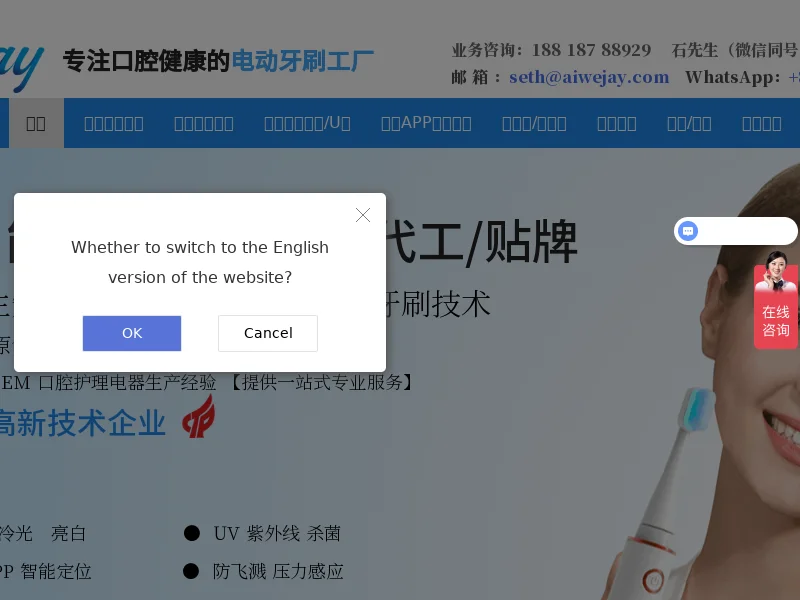Click the WhatsApp contact label
The image size is (800, 600).
tap(732, 77)
